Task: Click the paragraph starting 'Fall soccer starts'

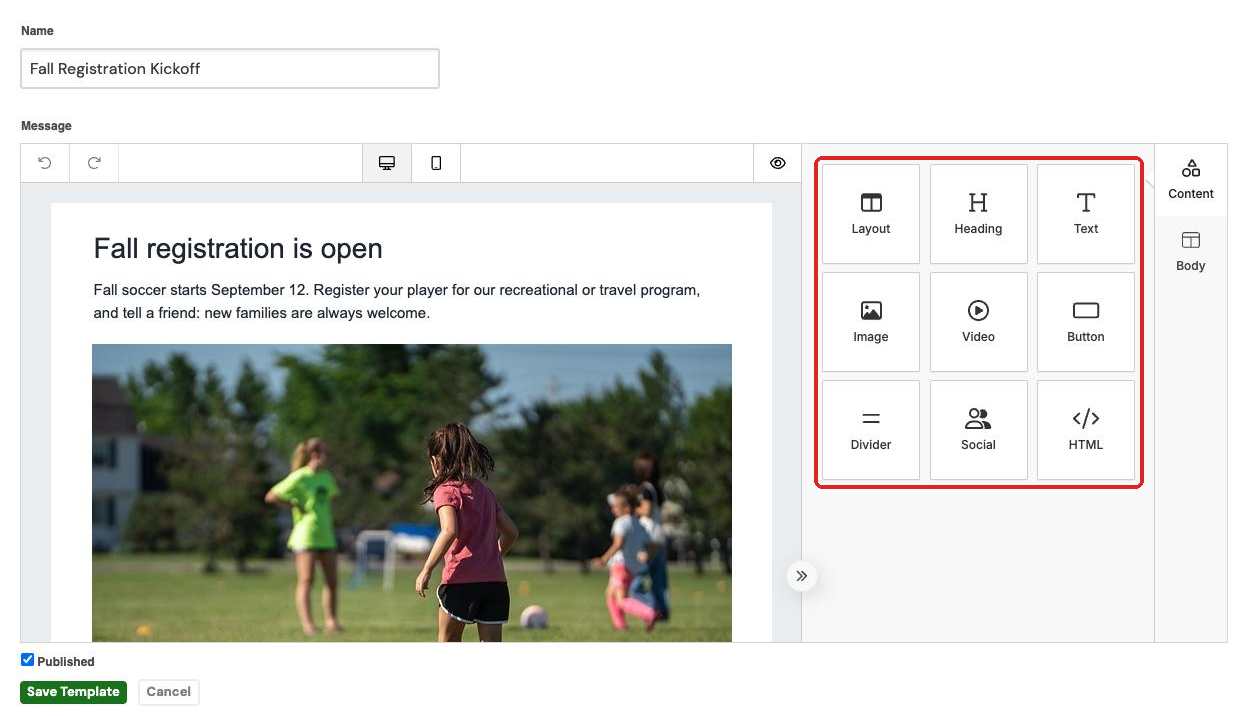Action: click(x=397, y=301)
